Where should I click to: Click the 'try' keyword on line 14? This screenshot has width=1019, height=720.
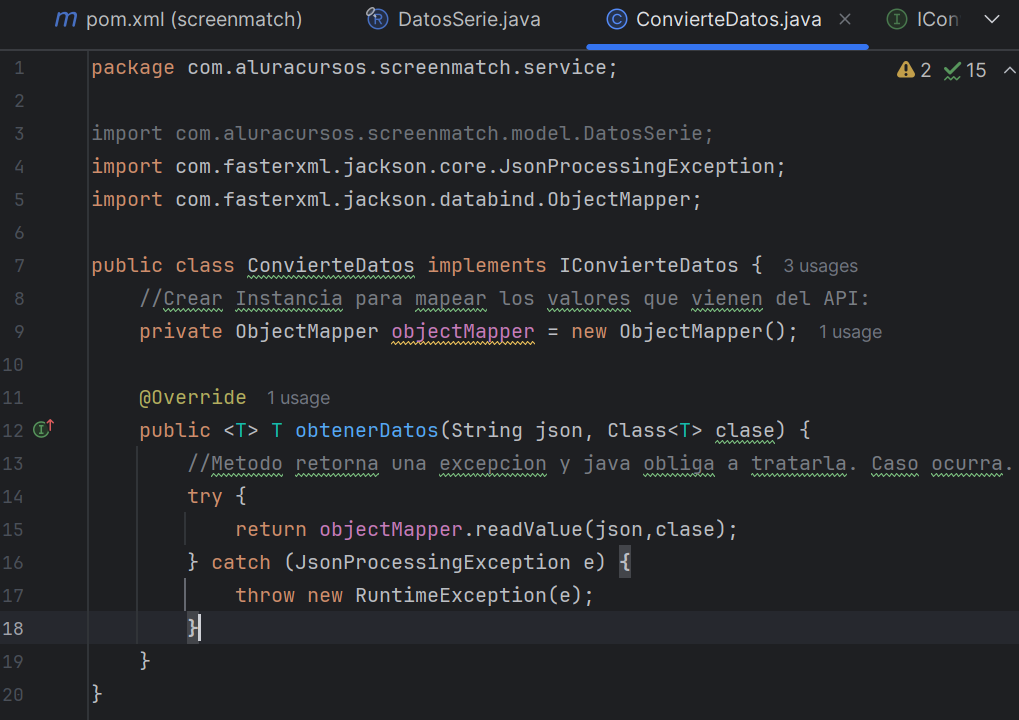coord(205,497)
